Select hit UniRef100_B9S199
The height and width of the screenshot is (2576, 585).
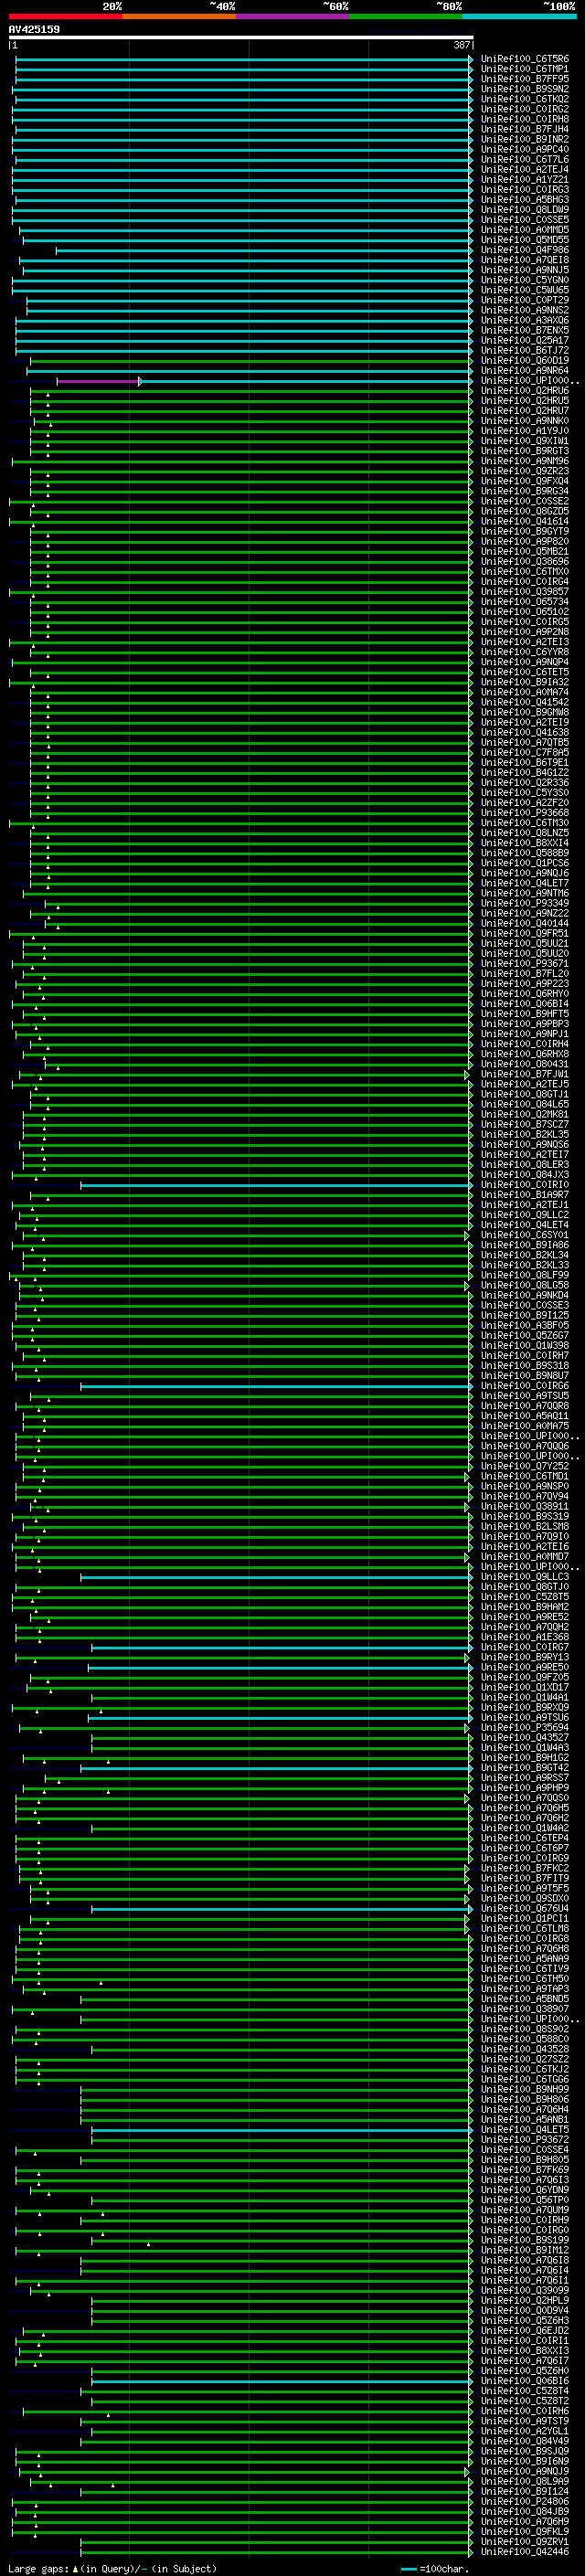[x=525, y=2240]
